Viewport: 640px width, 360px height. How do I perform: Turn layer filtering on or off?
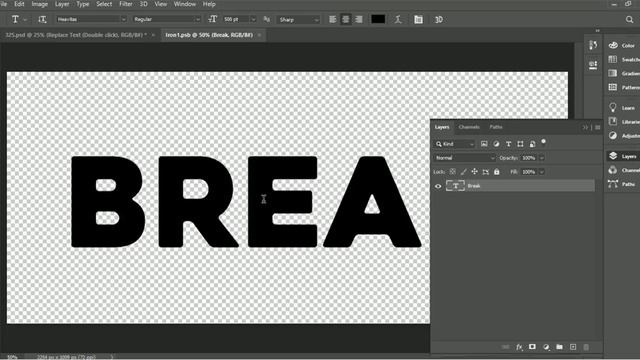(543, 142)
